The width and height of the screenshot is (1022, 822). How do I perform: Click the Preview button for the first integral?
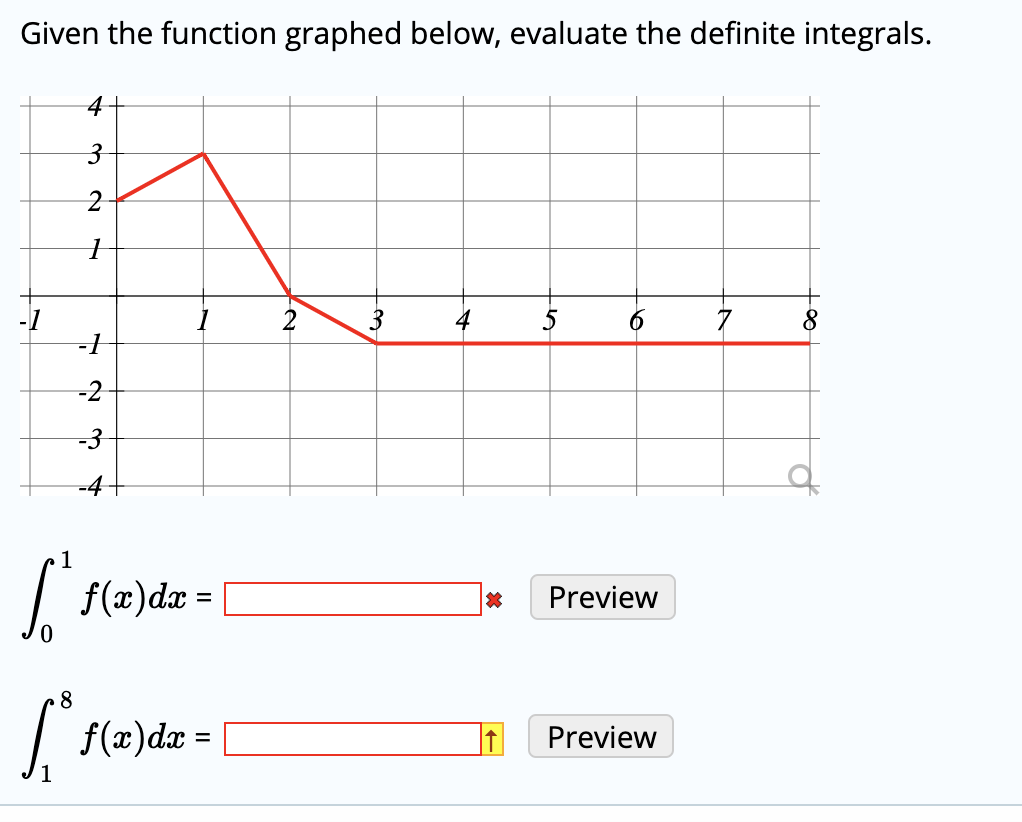(x=602, y=597)
